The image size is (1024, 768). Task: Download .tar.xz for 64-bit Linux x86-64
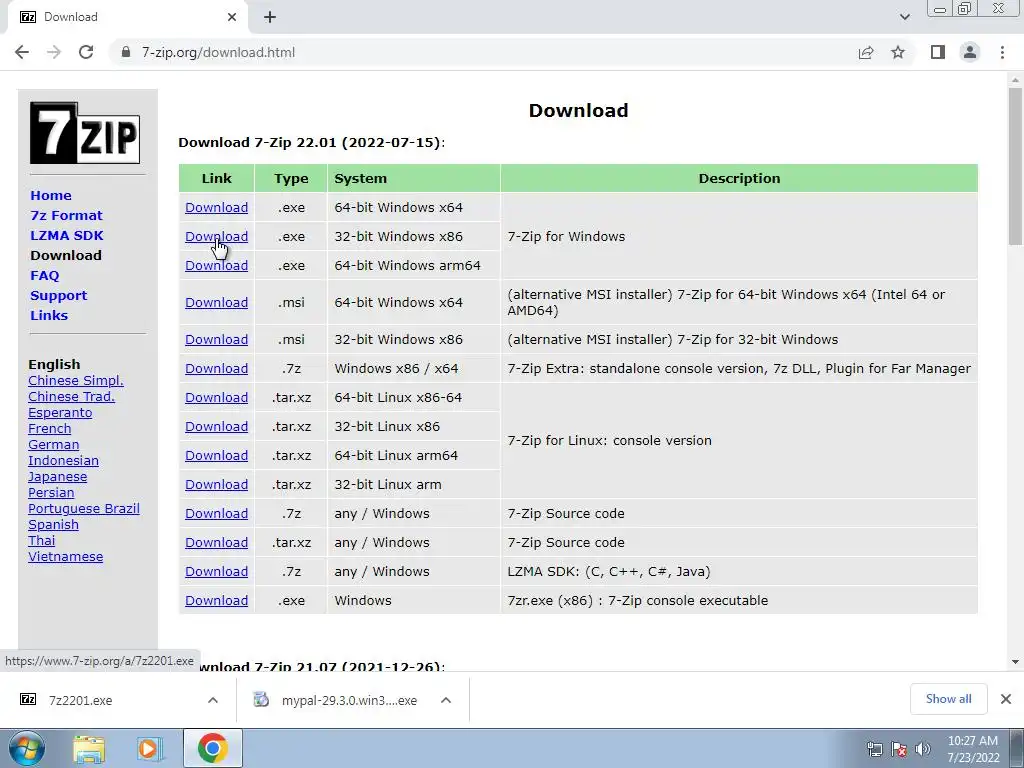pyautogui.click(x=216, y=398)
